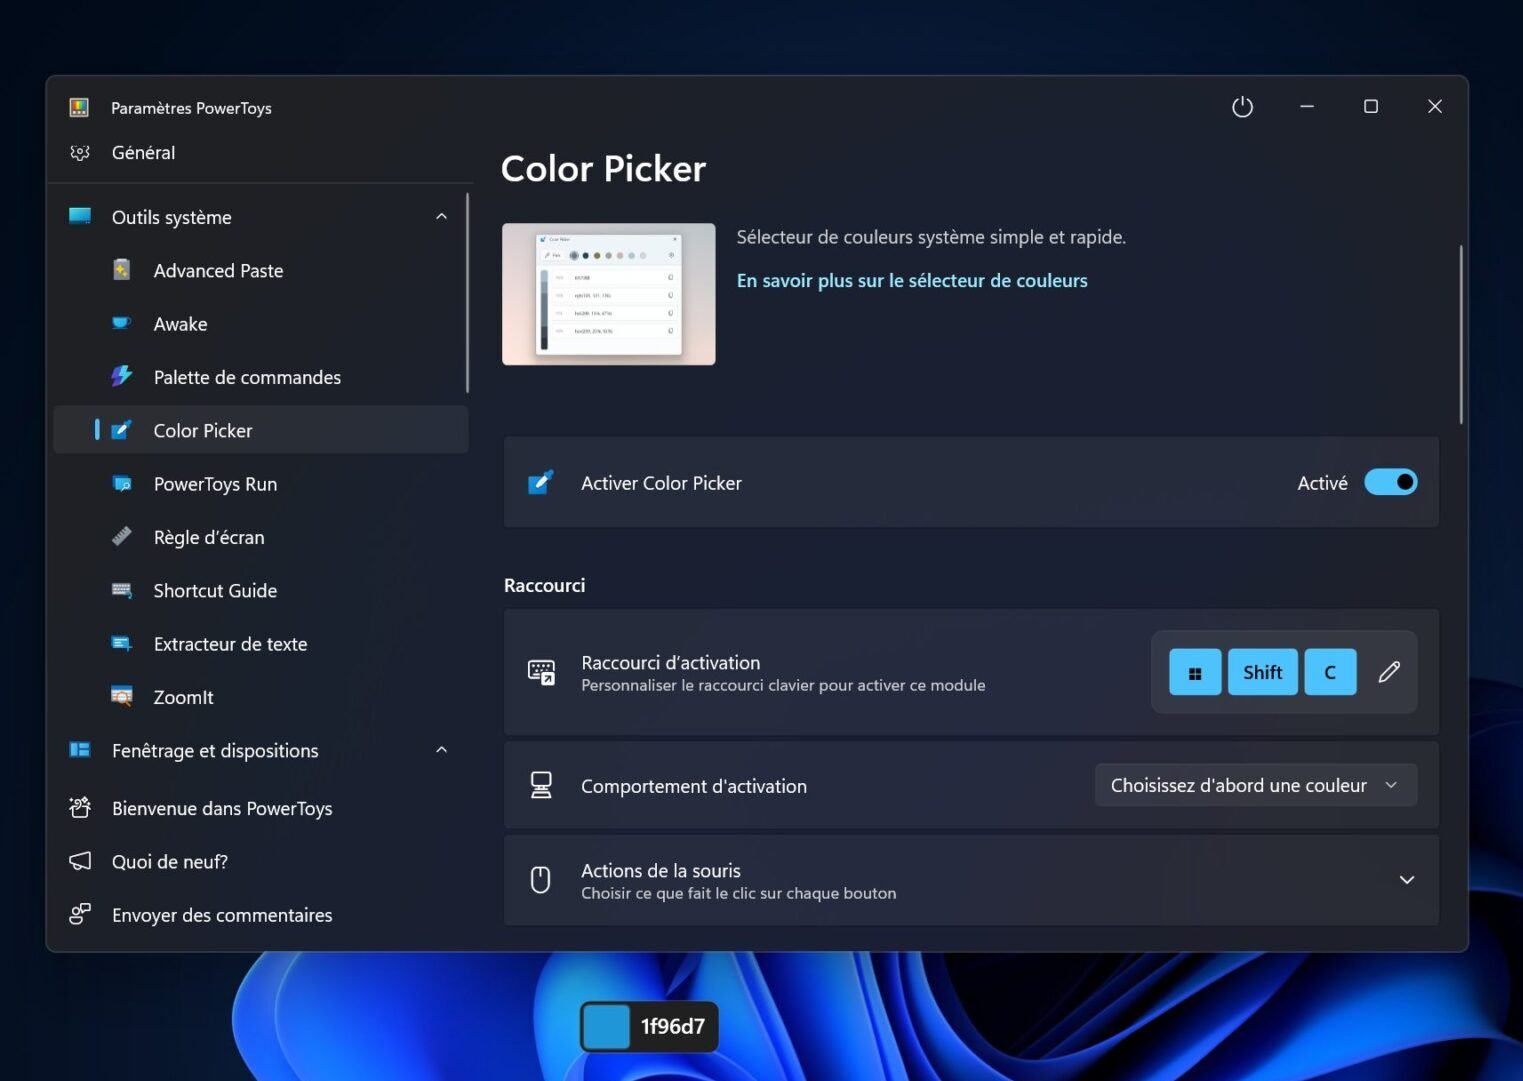Collapse Fenêtrage et dispositions section
The height and width of the screenshot is (1081, 1523).
coord(441,749)
